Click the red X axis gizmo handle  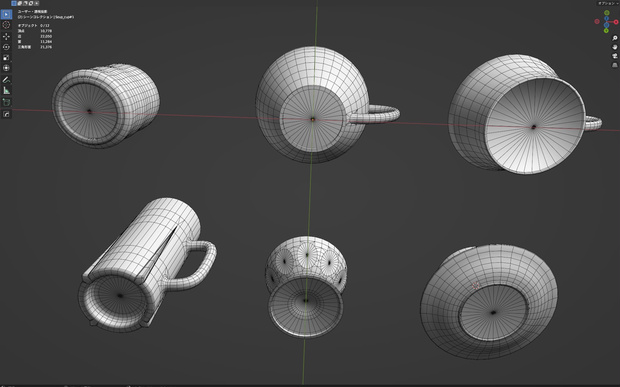[x=616, y=22]
